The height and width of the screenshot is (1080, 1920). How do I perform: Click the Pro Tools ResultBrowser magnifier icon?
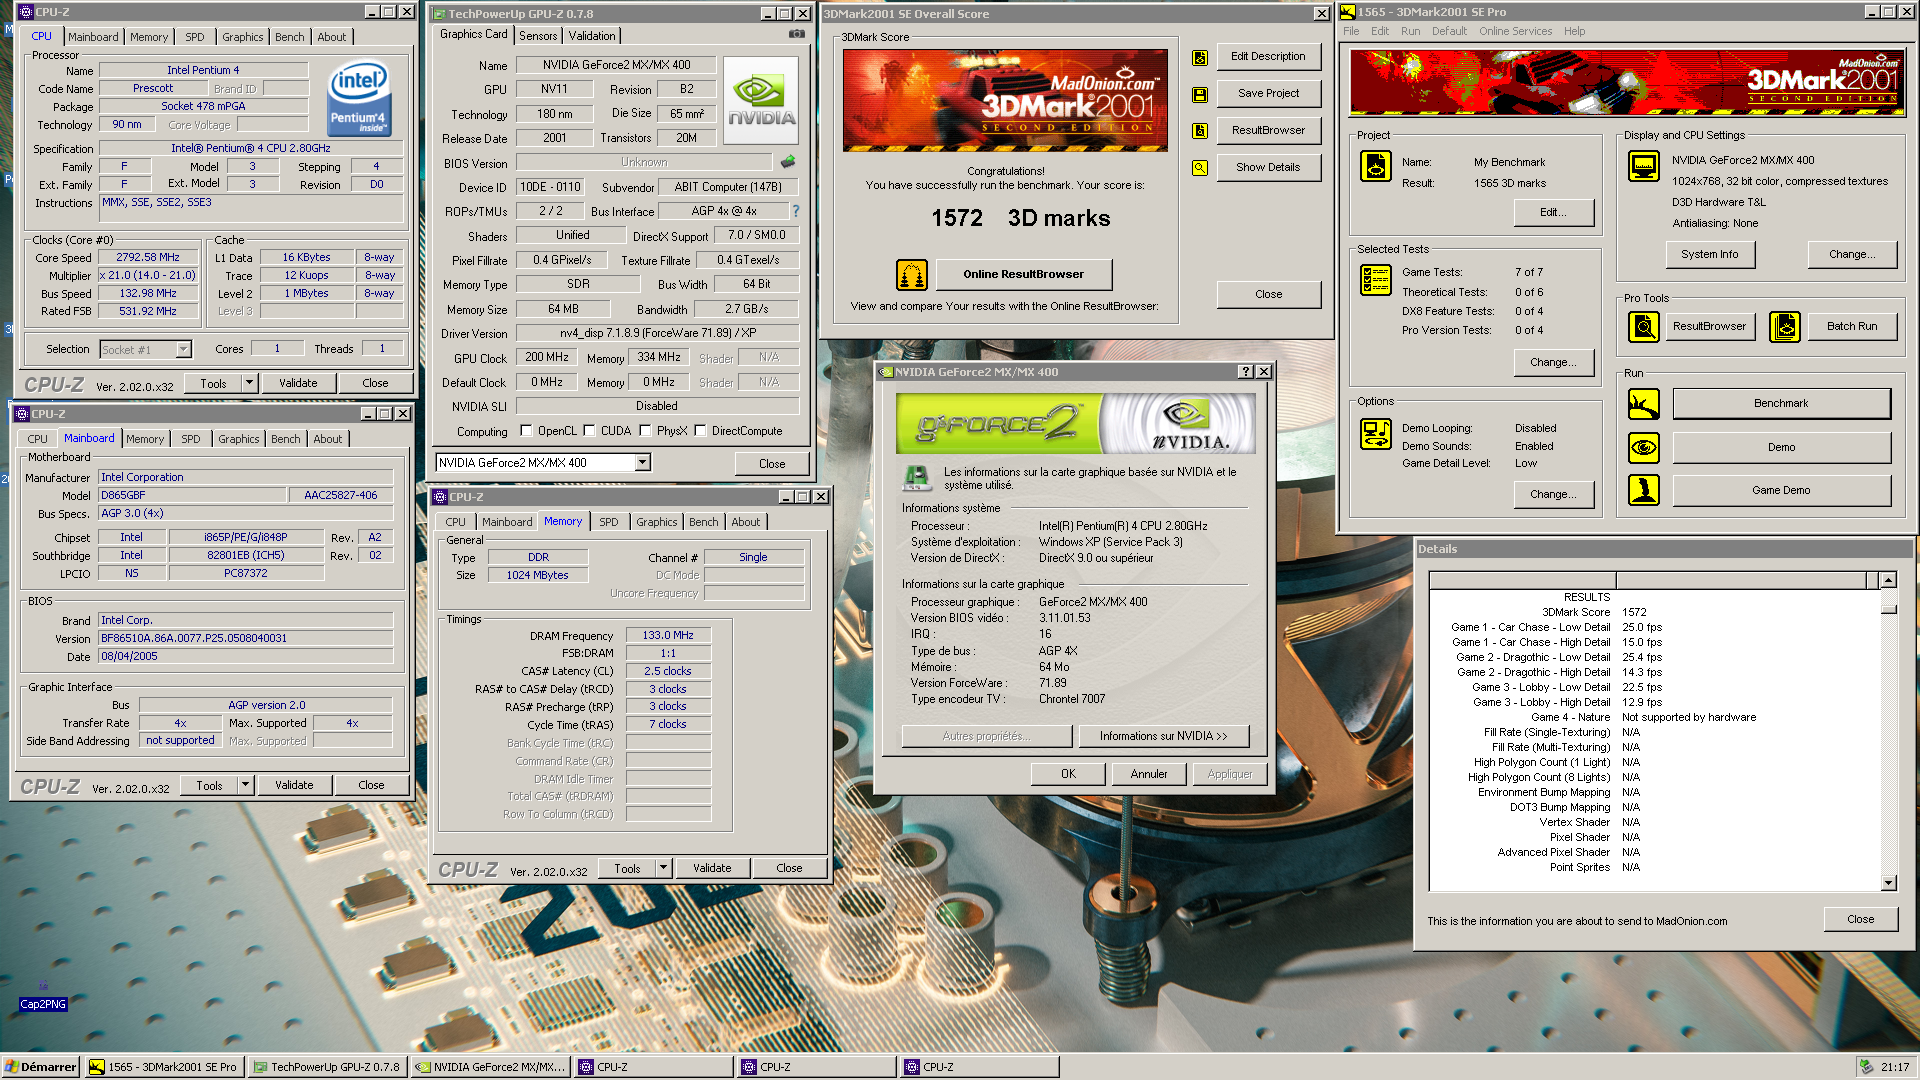(1644, 326)
